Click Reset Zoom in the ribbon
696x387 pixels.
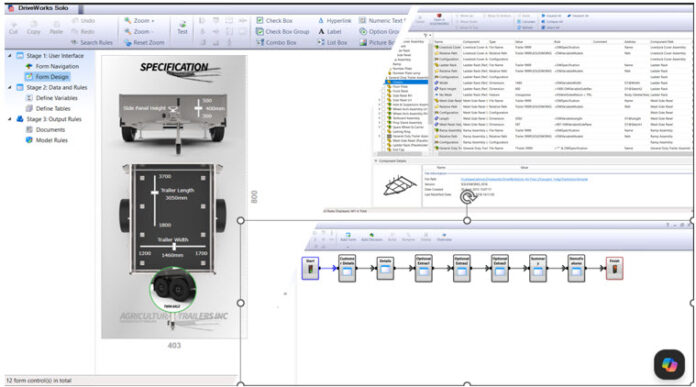pos(144,43)
